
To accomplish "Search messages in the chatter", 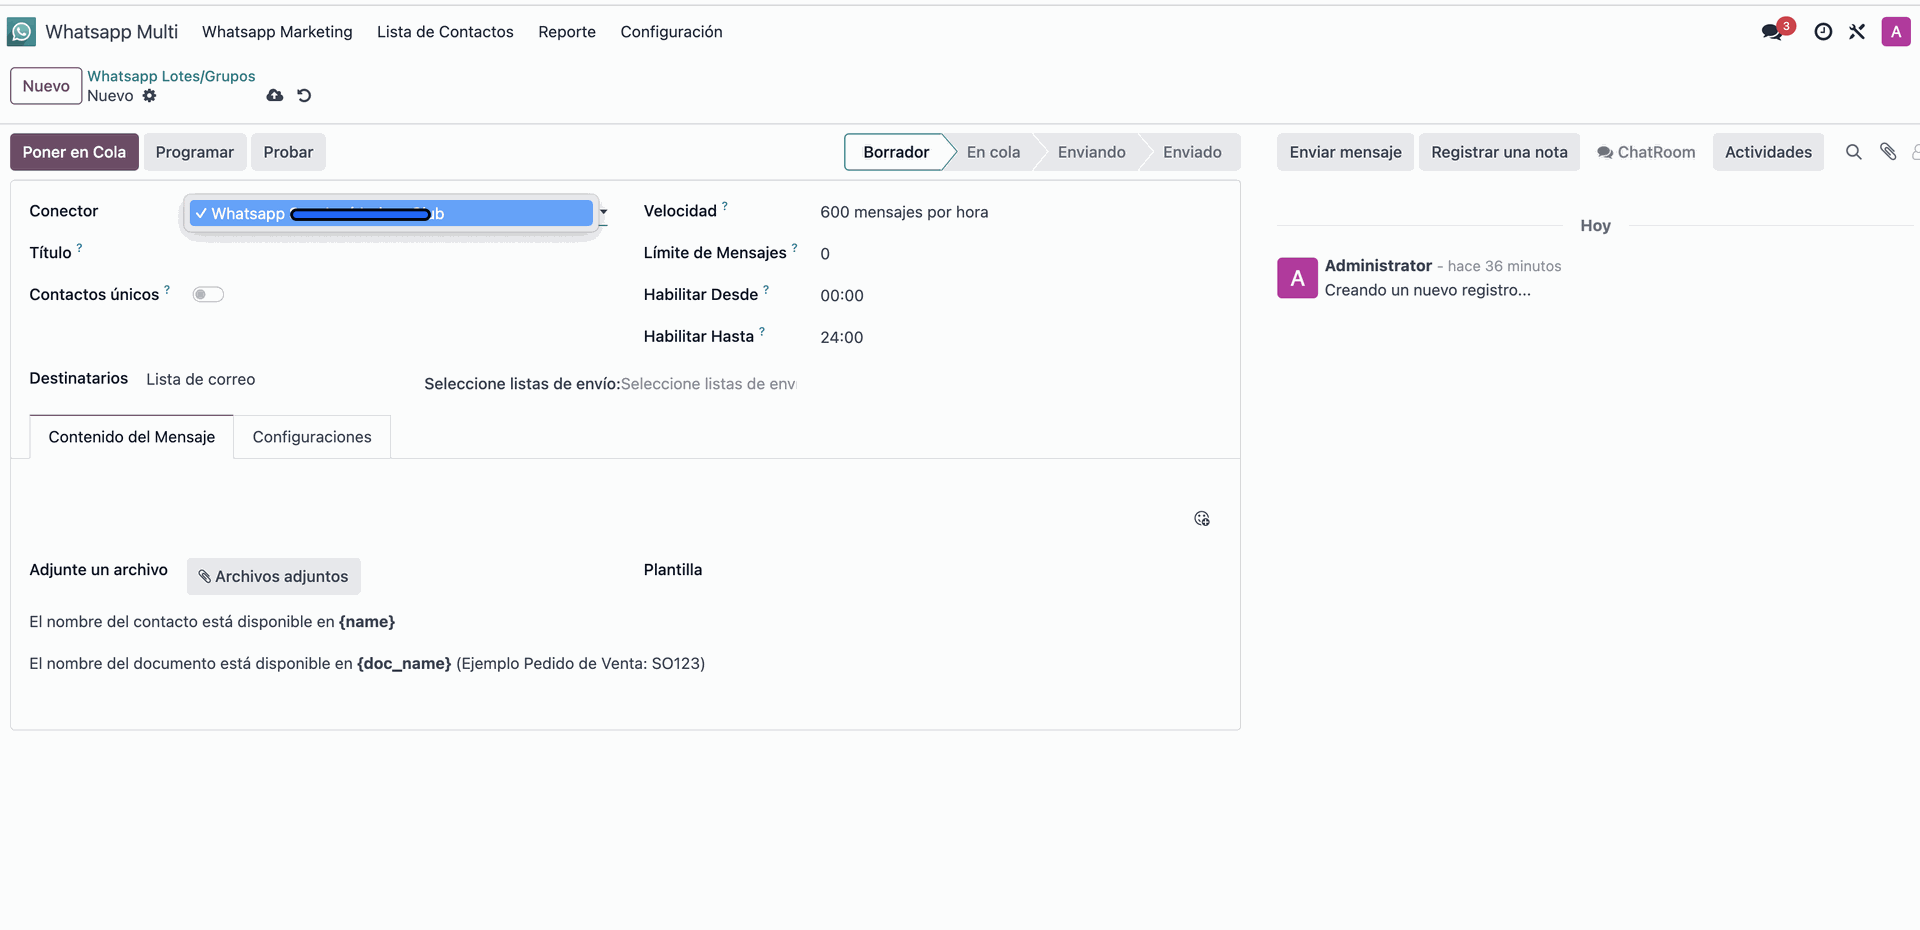I will click(1853, 152).
